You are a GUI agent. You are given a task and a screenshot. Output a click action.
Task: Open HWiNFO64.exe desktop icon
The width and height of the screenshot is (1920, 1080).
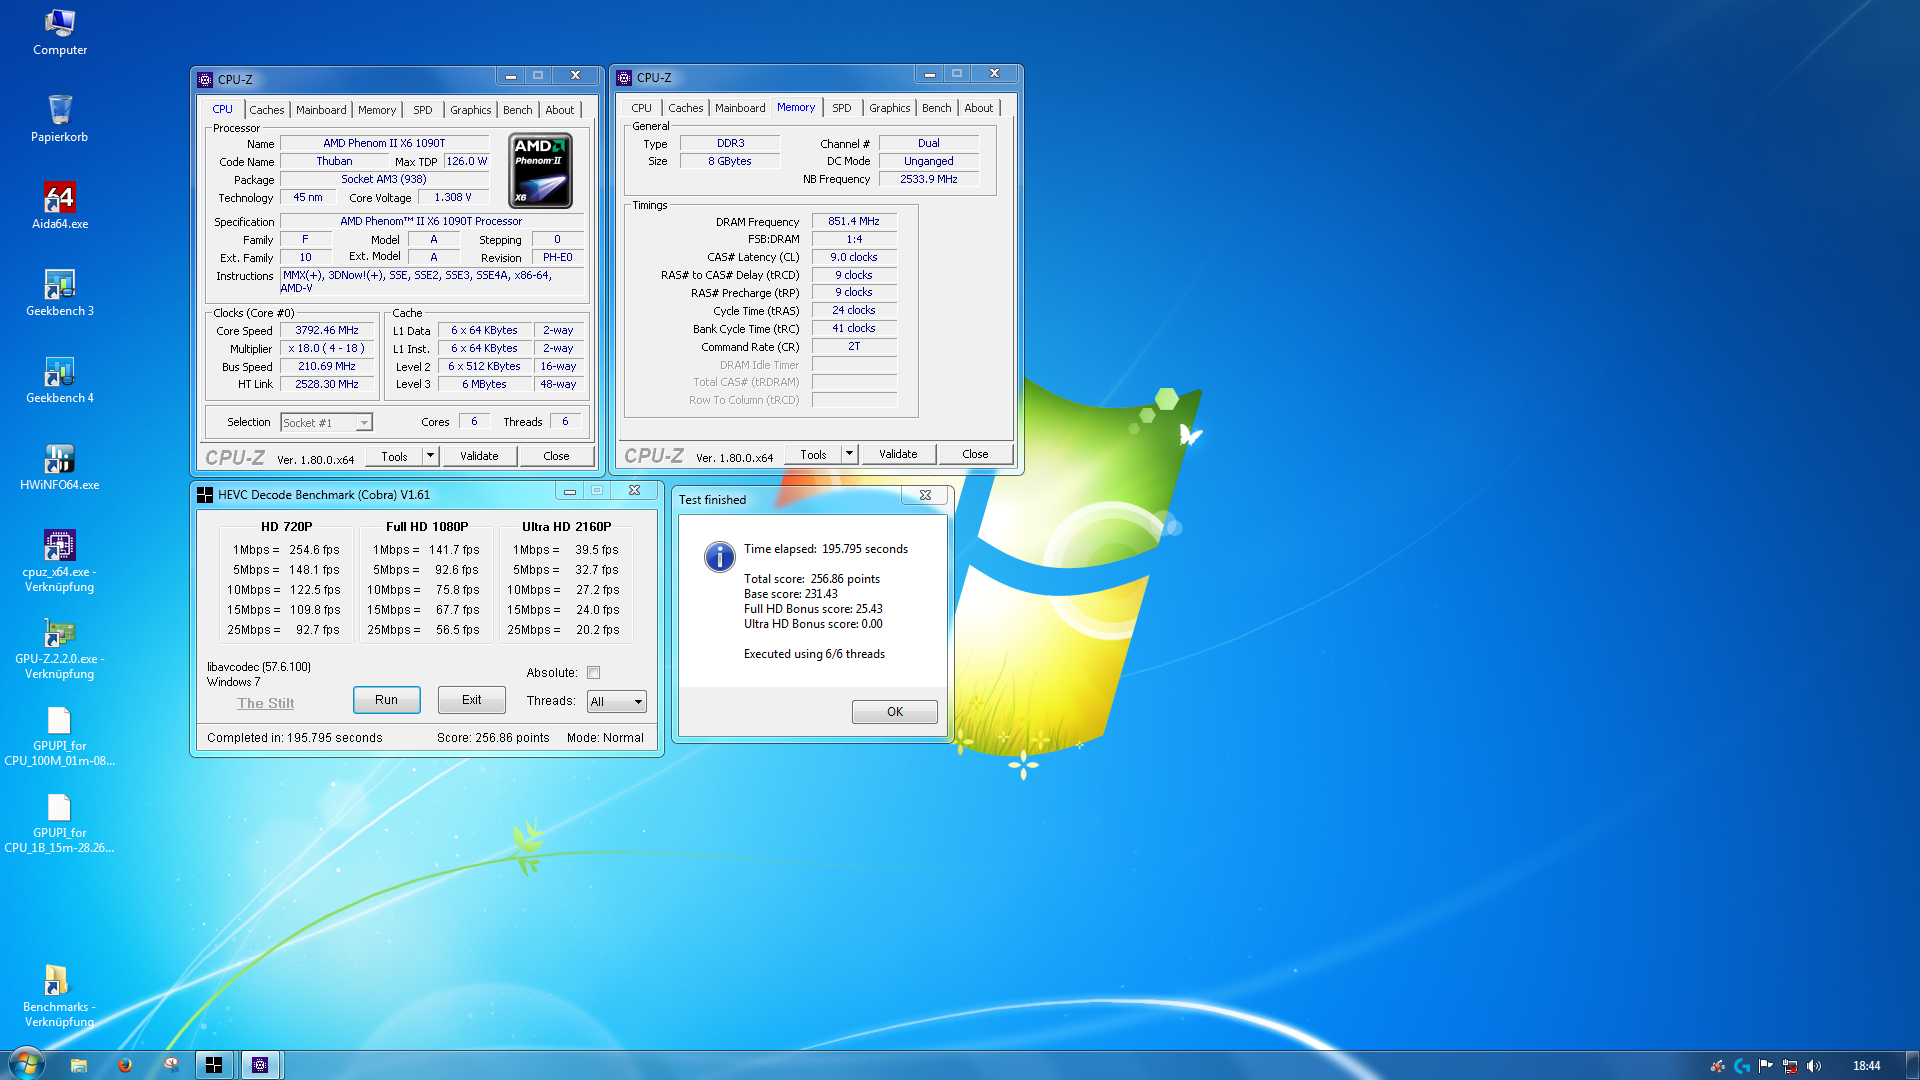pyautogui.click(x=59, y=466)
